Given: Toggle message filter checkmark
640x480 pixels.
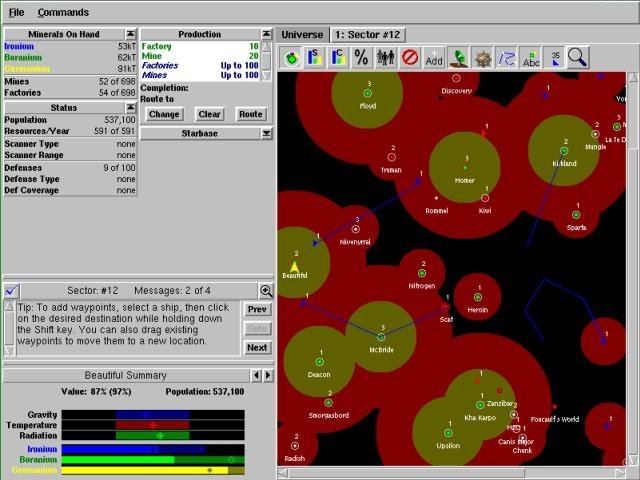Looking at the screenshot, I should [12, 291].
